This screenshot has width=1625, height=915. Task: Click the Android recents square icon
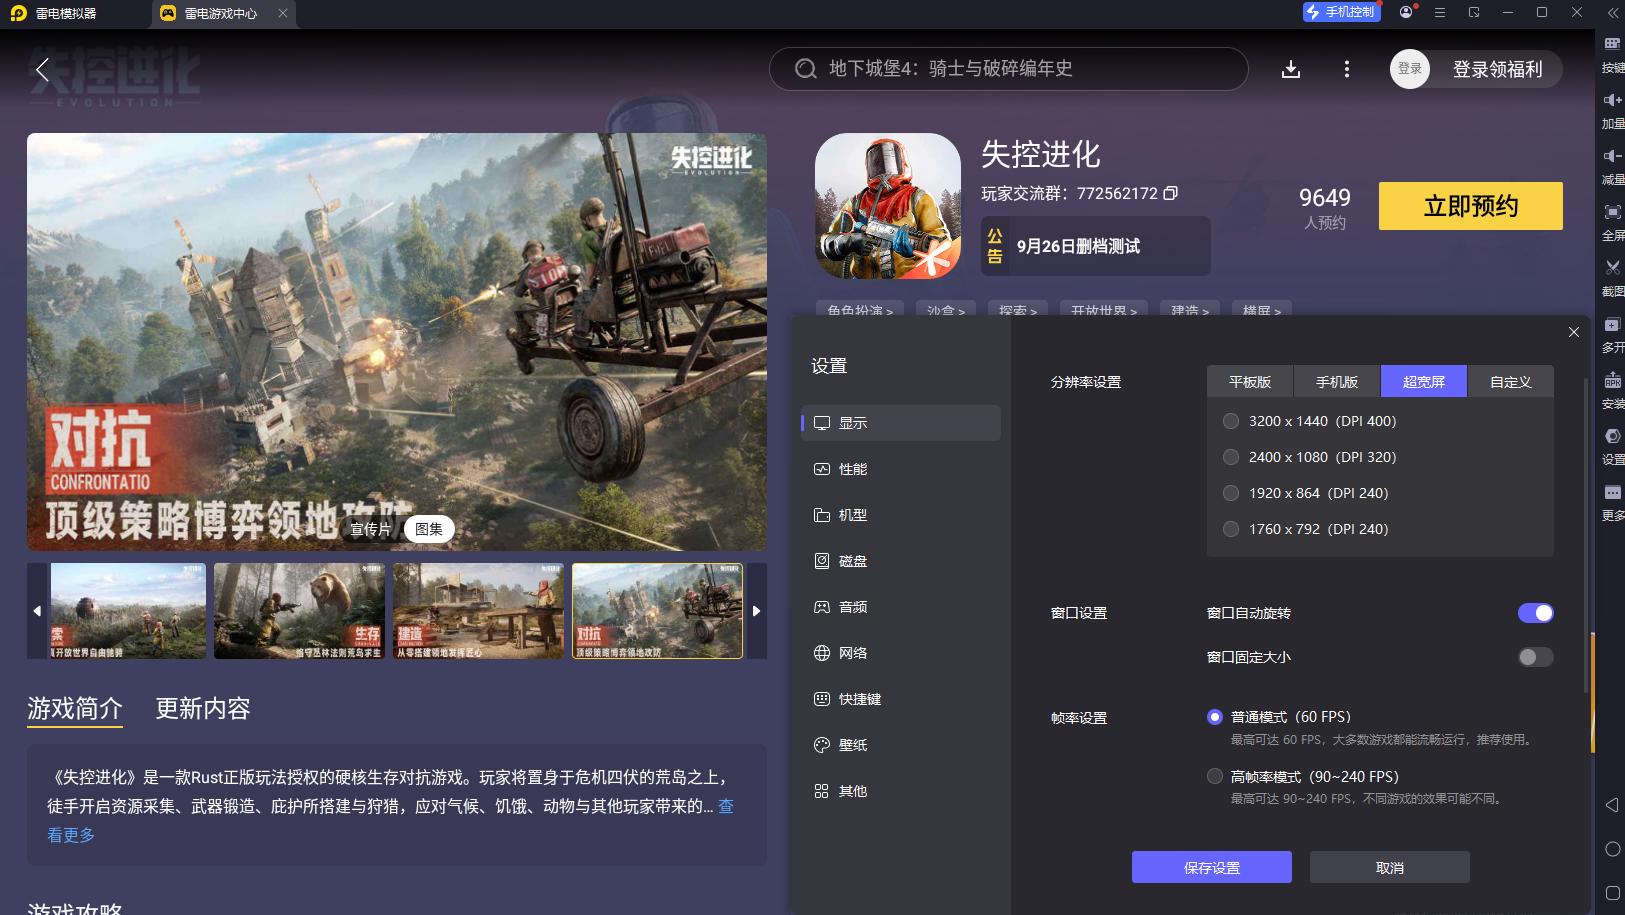1612,893
